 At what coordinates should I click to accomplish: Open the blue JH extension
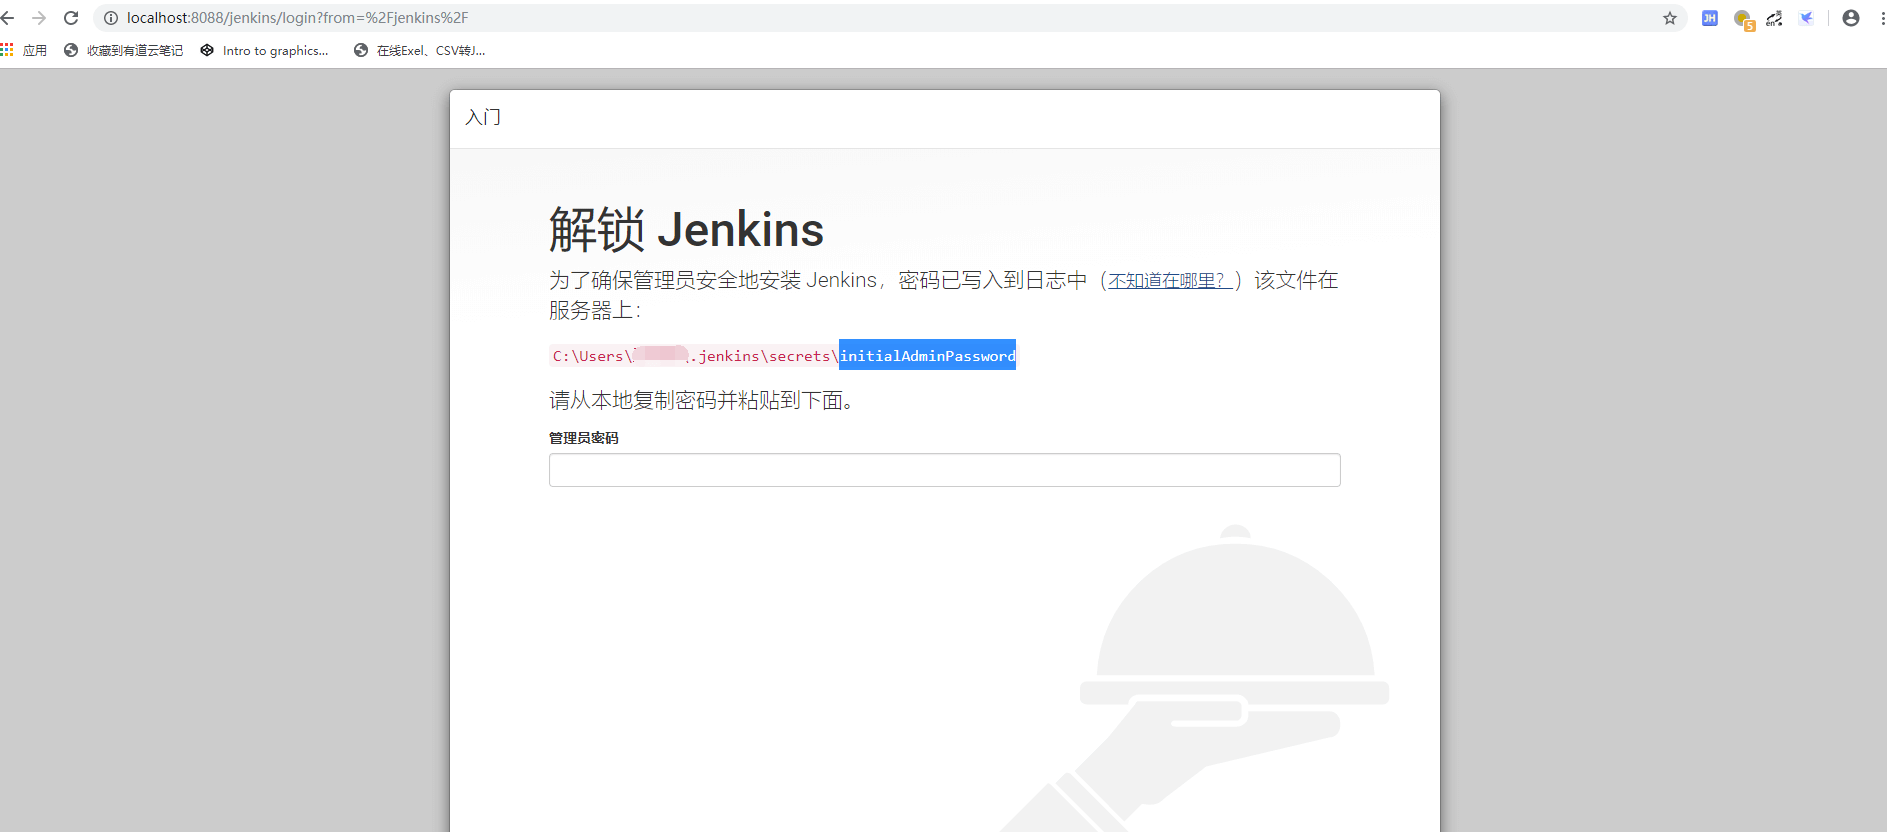[1710, 18]
